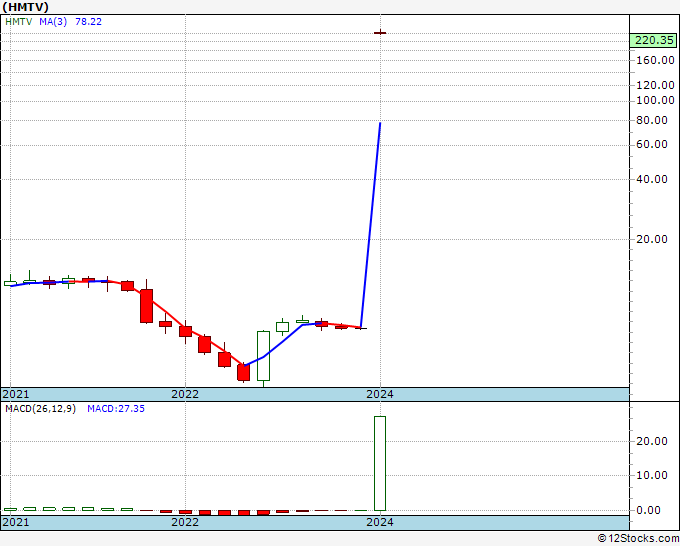Screen dimensions: 680x546
Task: Click the 2022 label on MACD axis
Action: [185, 522]
